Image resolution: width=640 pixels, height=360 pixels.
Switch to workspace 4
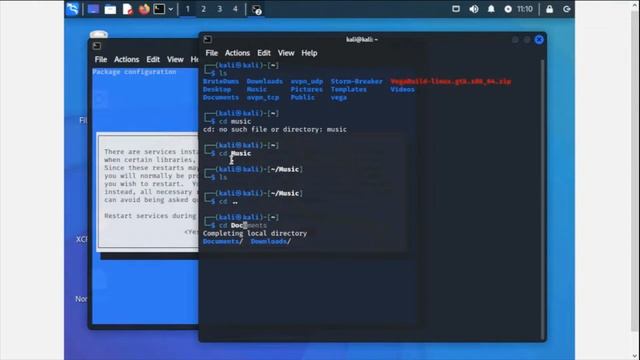click(235, 9)
